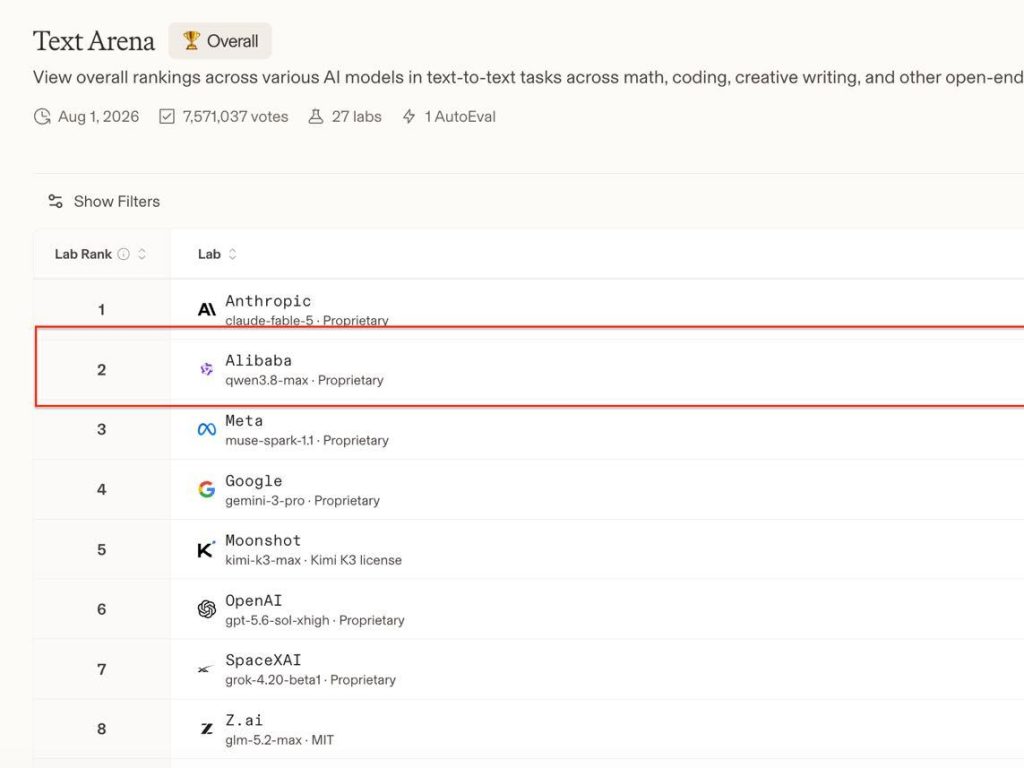Click muse-spark-1.1 model text
Image resolution: width=1024 pixels, height=768 pixels.
pos(269,440)
